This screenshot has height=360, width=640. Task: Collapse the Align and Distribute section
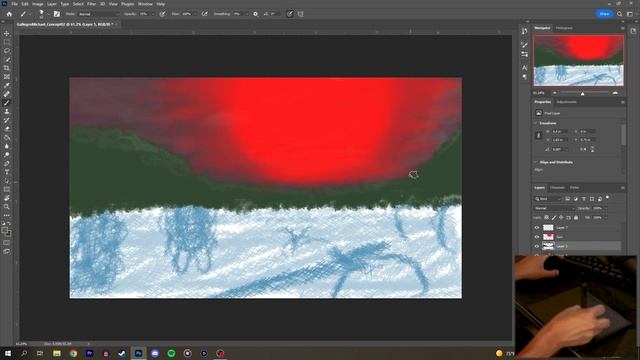(536, 162)
